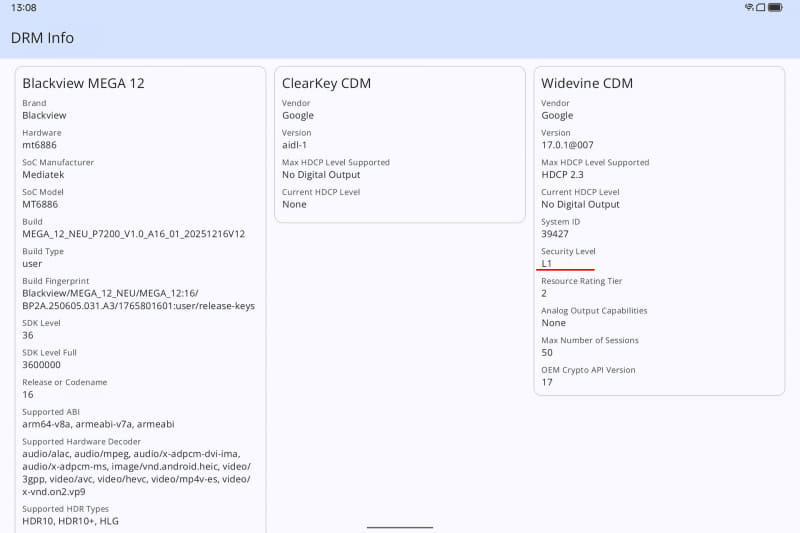
Task: Tap the Resource Rating Tier label
Action: pyautogui.click(x=582, y=281)
